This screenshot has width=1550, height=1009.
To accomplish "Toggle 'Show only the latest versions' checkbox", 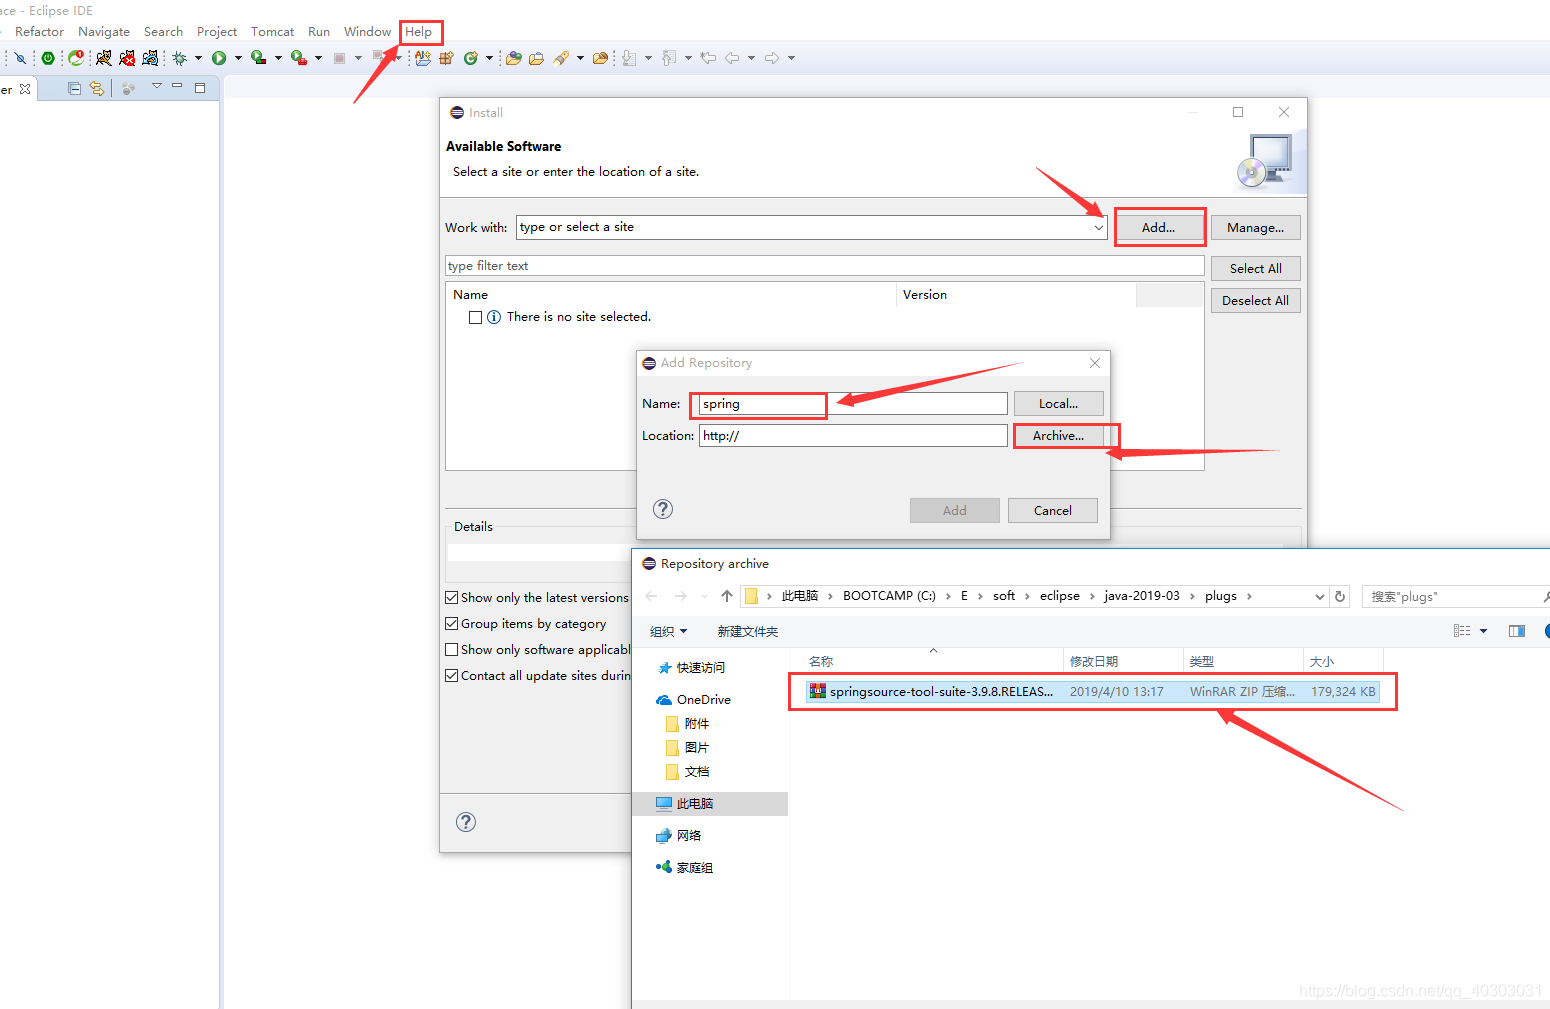I will tap(452, 597).
